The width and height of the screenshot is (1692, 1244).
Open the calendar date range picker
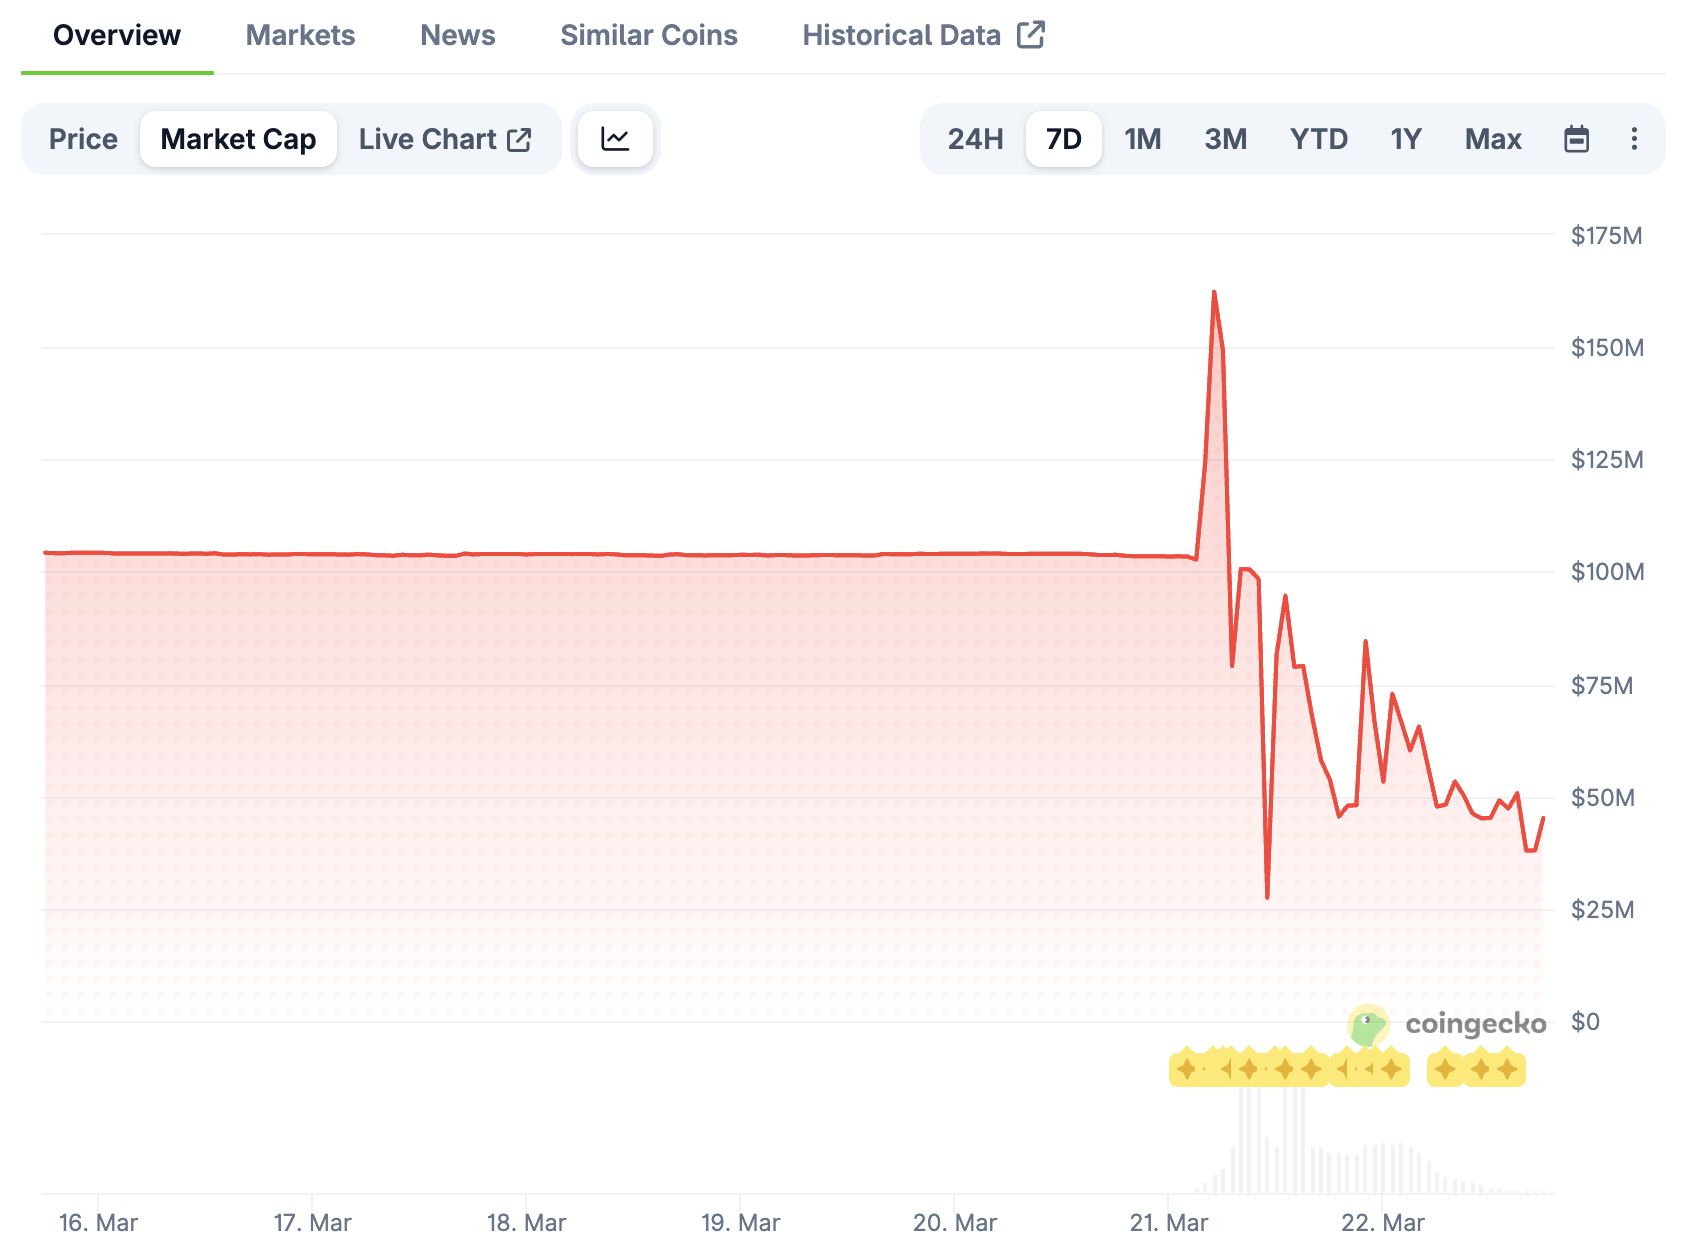click(x=1576, y=139)
